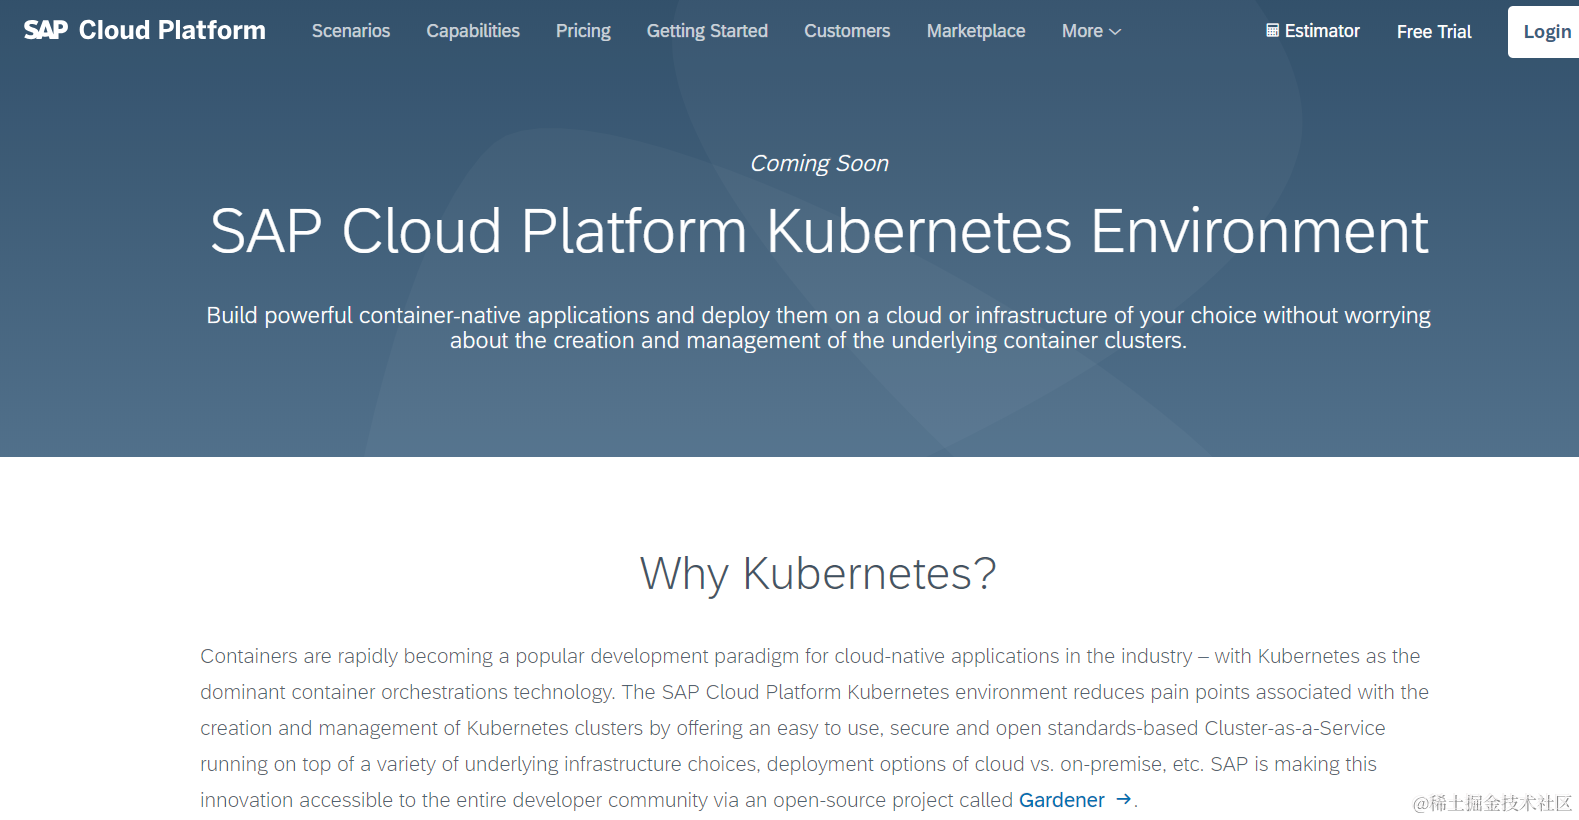Go to Marketplace in the navigation

976,31
